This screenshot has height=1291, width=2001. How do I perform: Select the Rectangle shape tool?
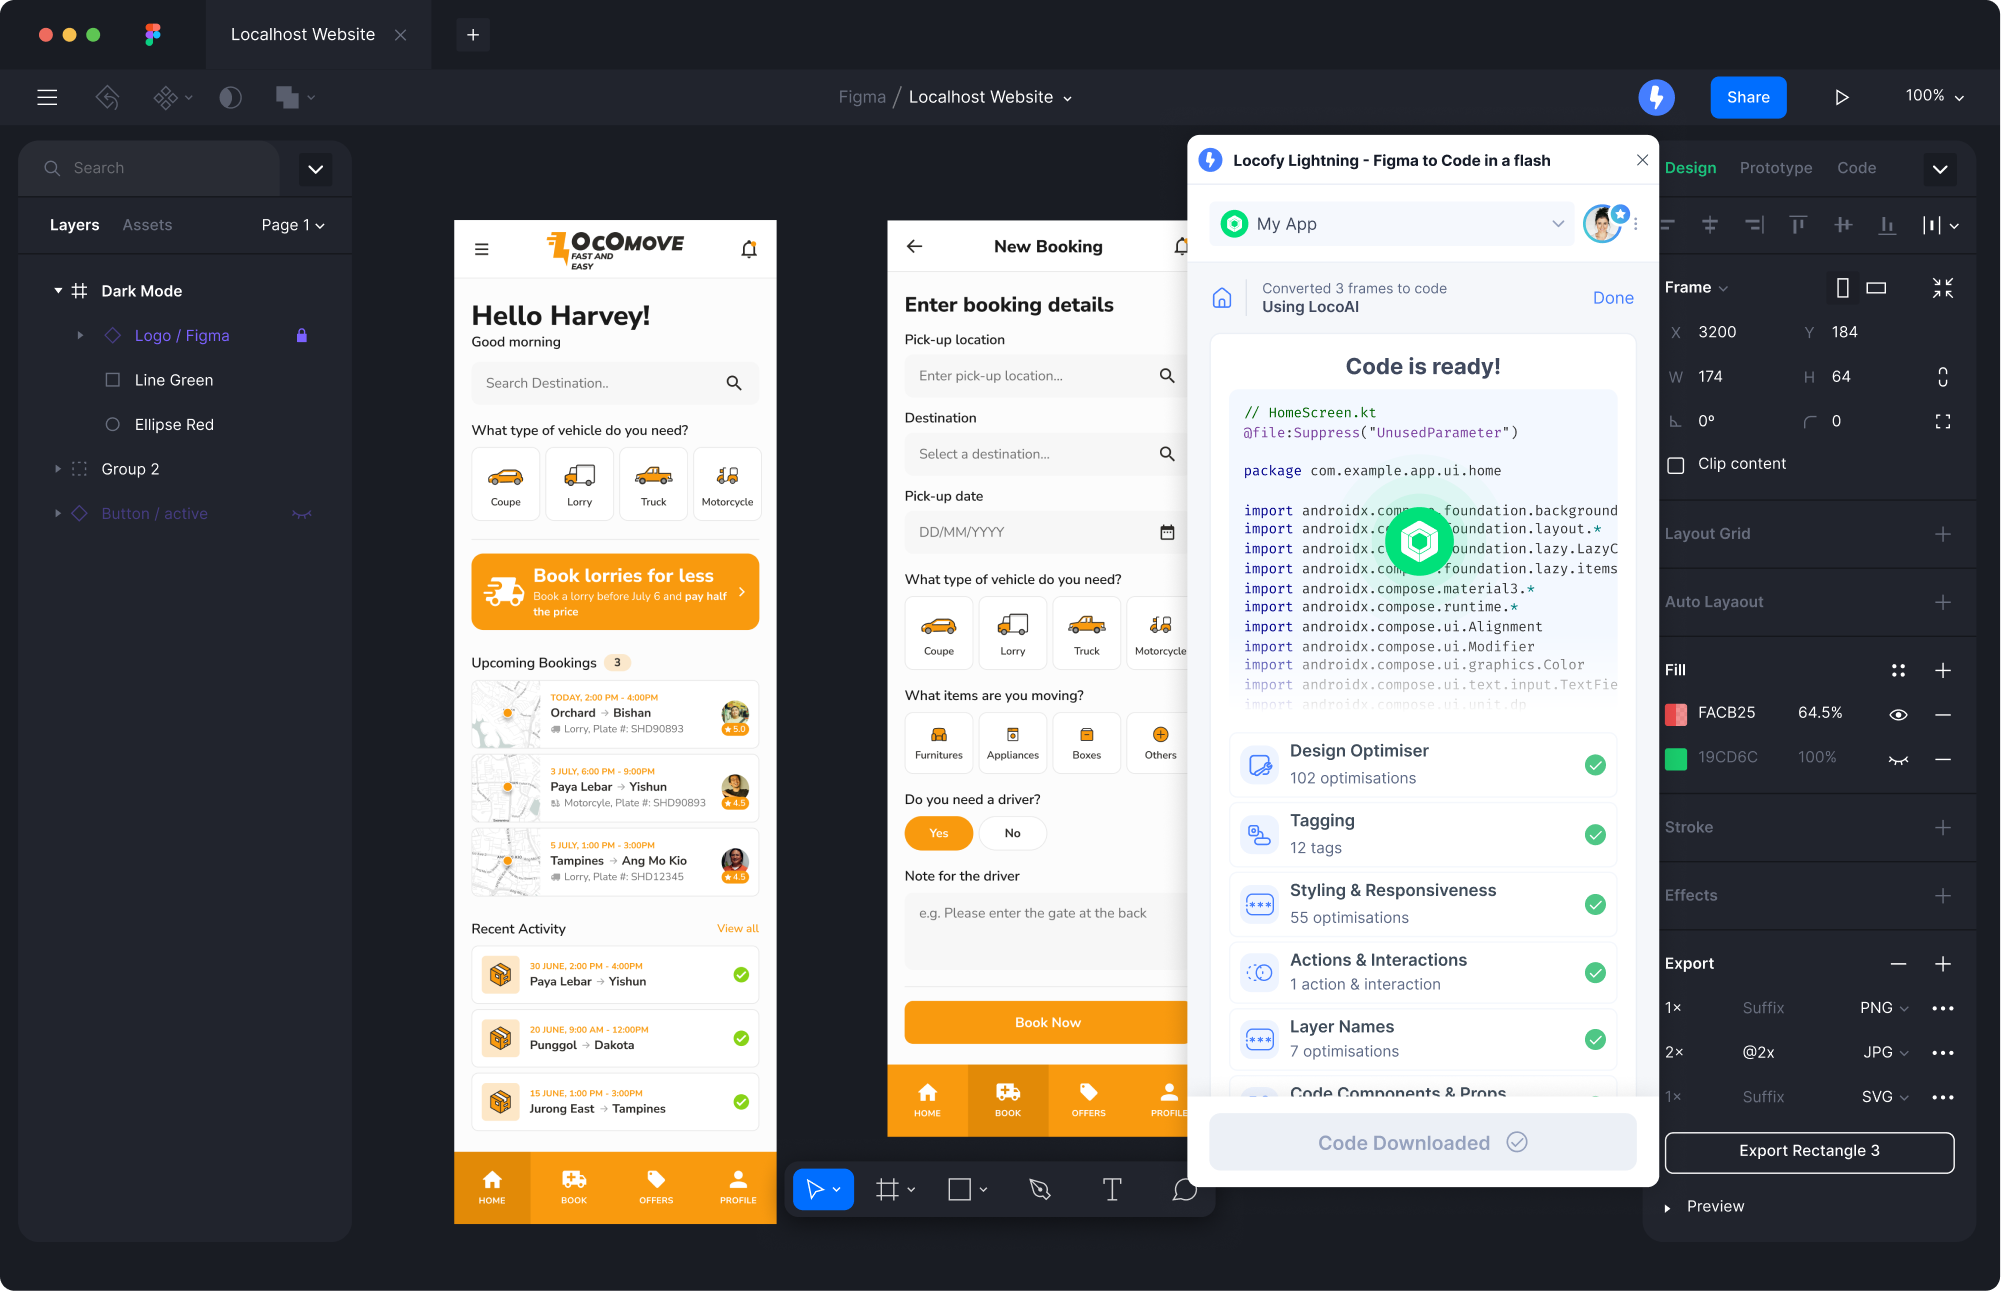(x=960, y=1189)
